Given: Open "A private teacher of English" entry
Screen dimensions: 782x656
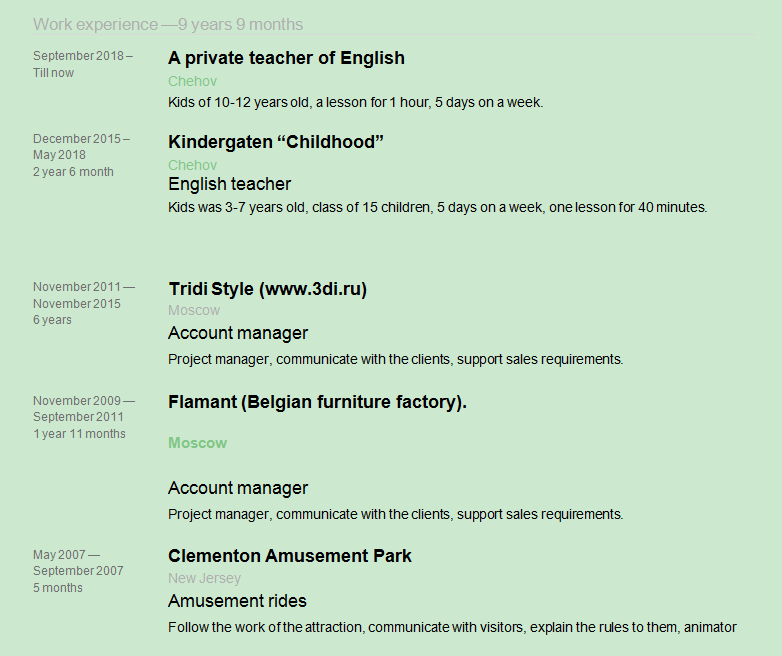Looking at the screenshot, I should click(286, 58).
